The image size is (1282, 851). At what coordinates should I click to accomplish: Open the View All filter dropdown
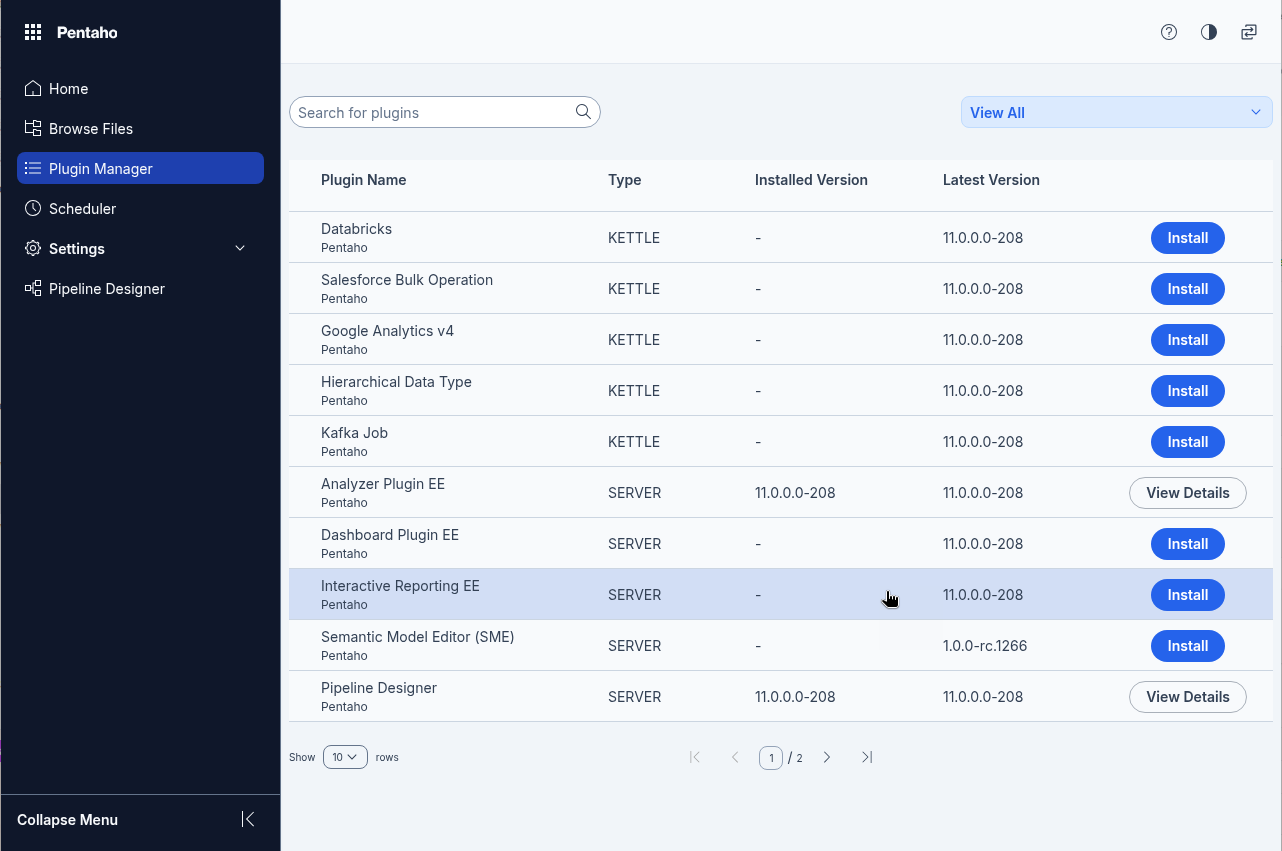click(1116, 112)
